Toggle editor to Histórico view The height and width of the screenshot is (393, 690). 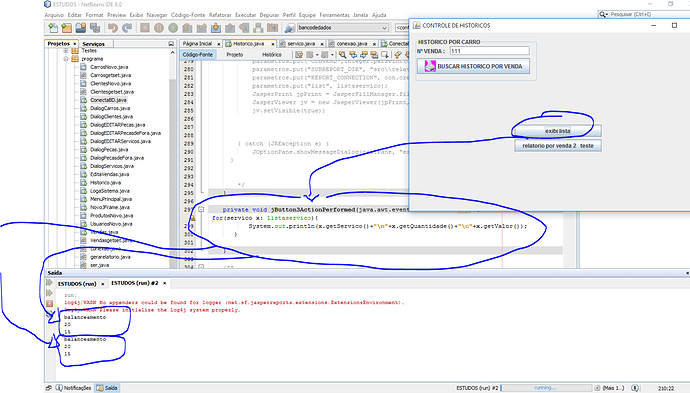[272, 55]
